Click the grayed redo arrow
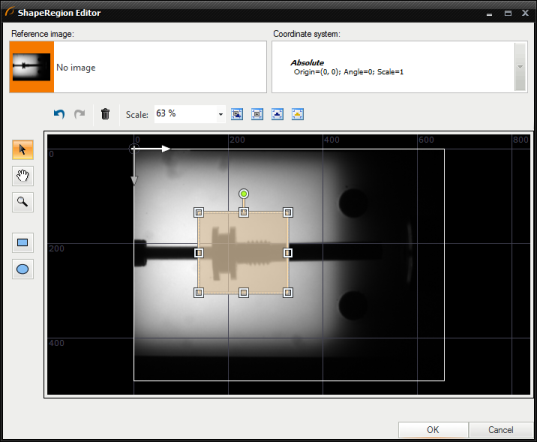537x442 pixels. click(x=79, y=114)
